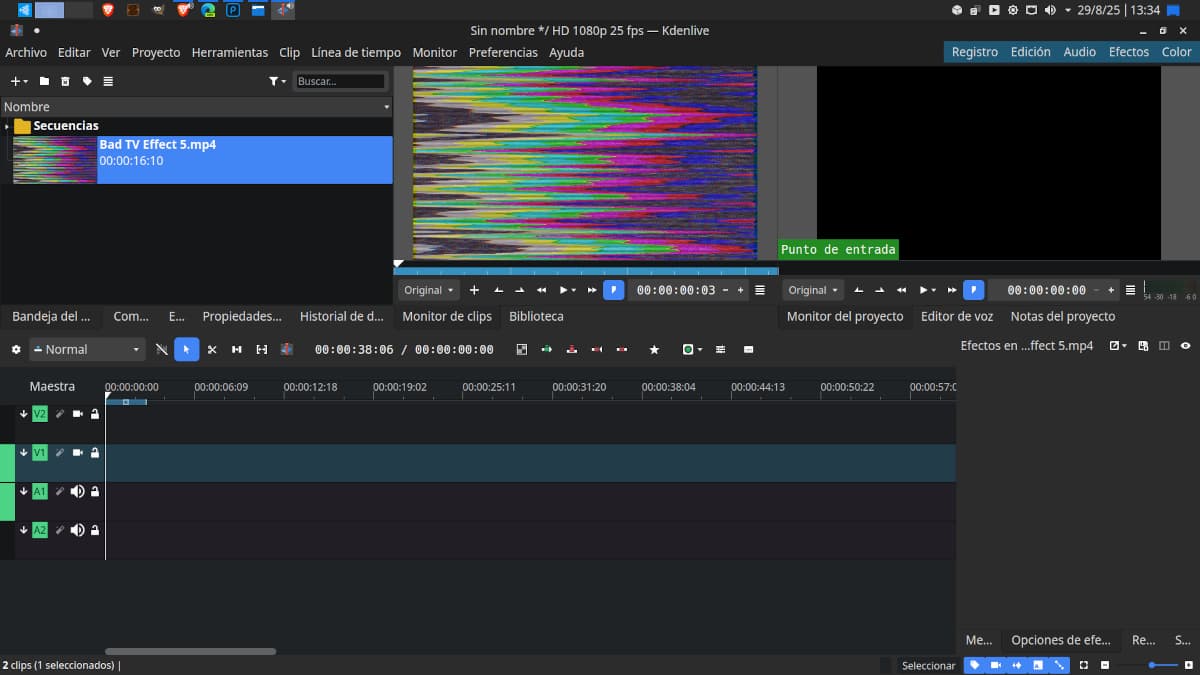This screenshot has width=1200, height=675.
Task: Open the Línea de tiempo menu
Action: (355, 52)
